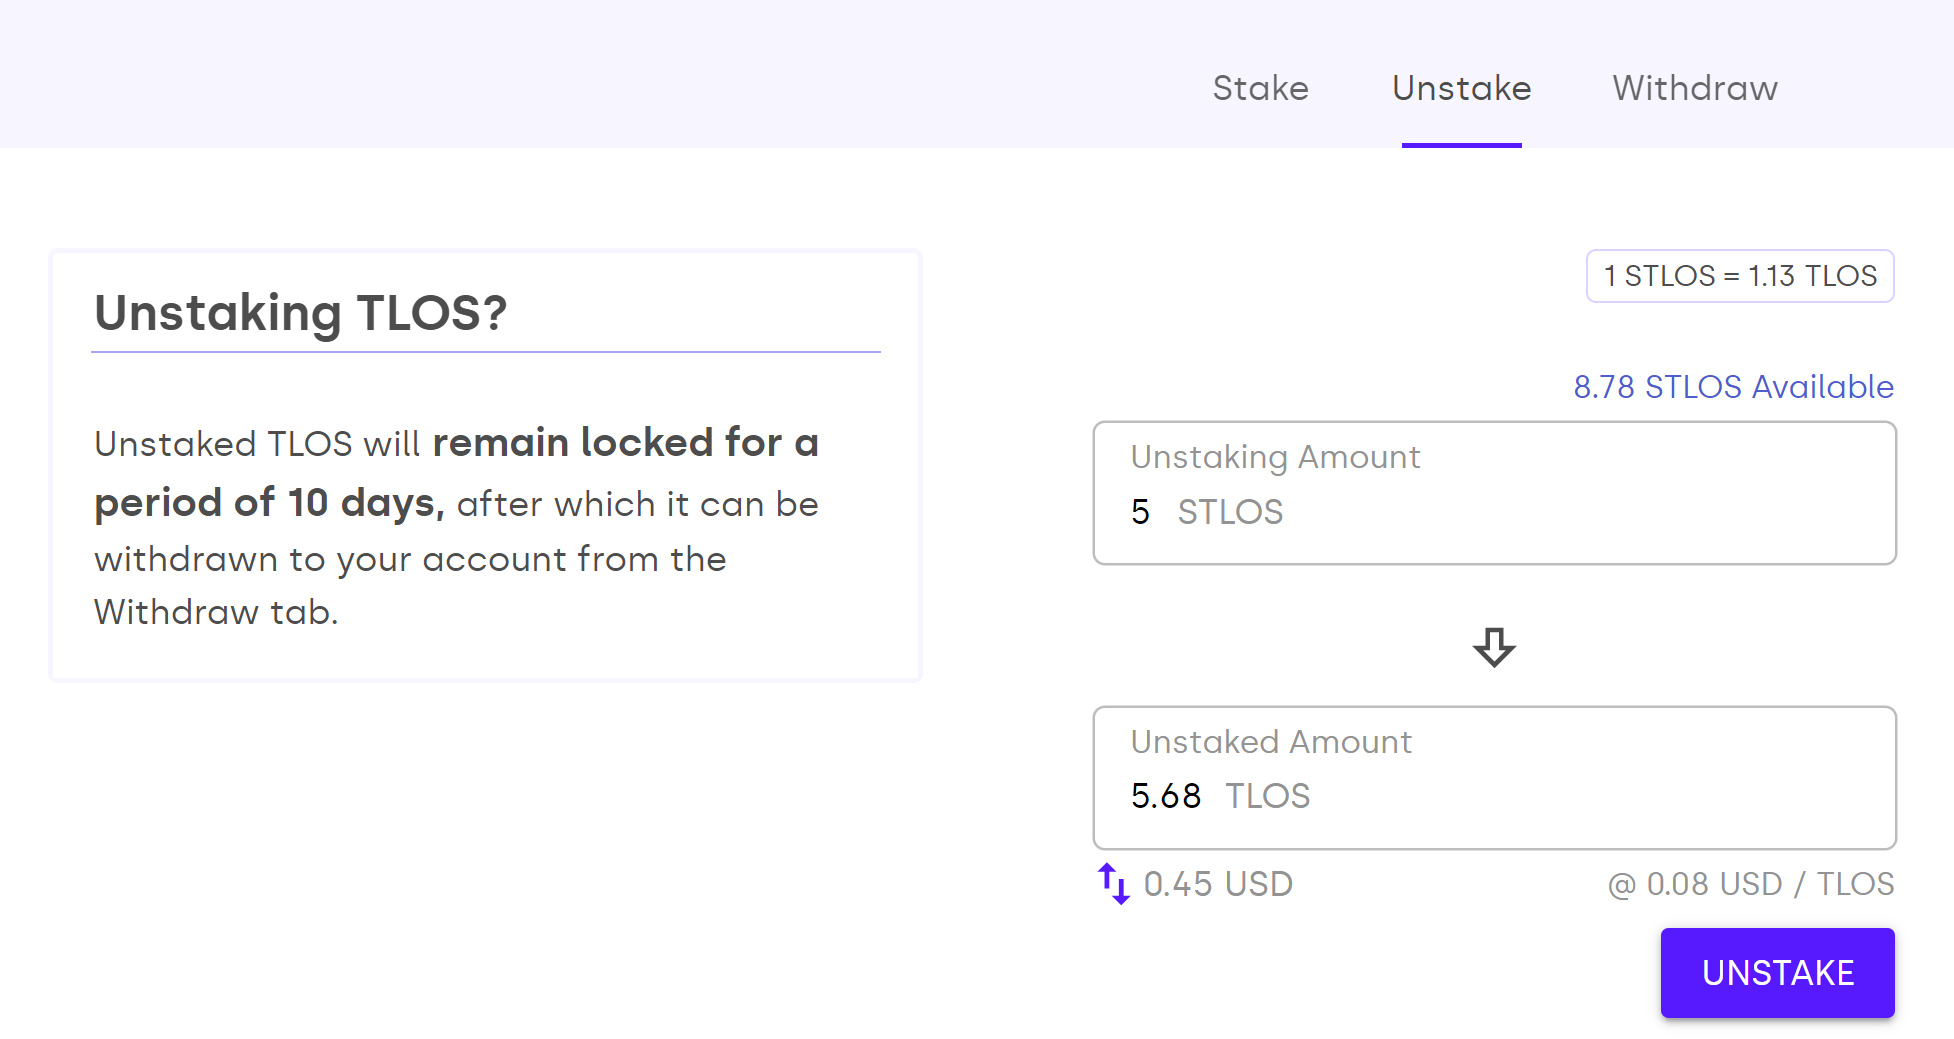The width and height of the screenshot is (1954, 1039).
Task: Select the value 5 in Unstaking Amount
Action: (1139, 512)
